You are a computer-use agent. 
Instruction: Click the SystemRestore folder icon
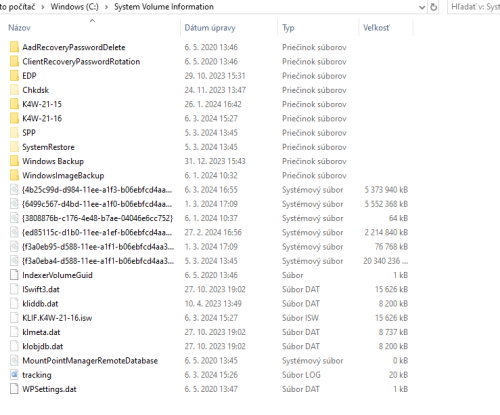pyautogui.click(x=14, y=147)
